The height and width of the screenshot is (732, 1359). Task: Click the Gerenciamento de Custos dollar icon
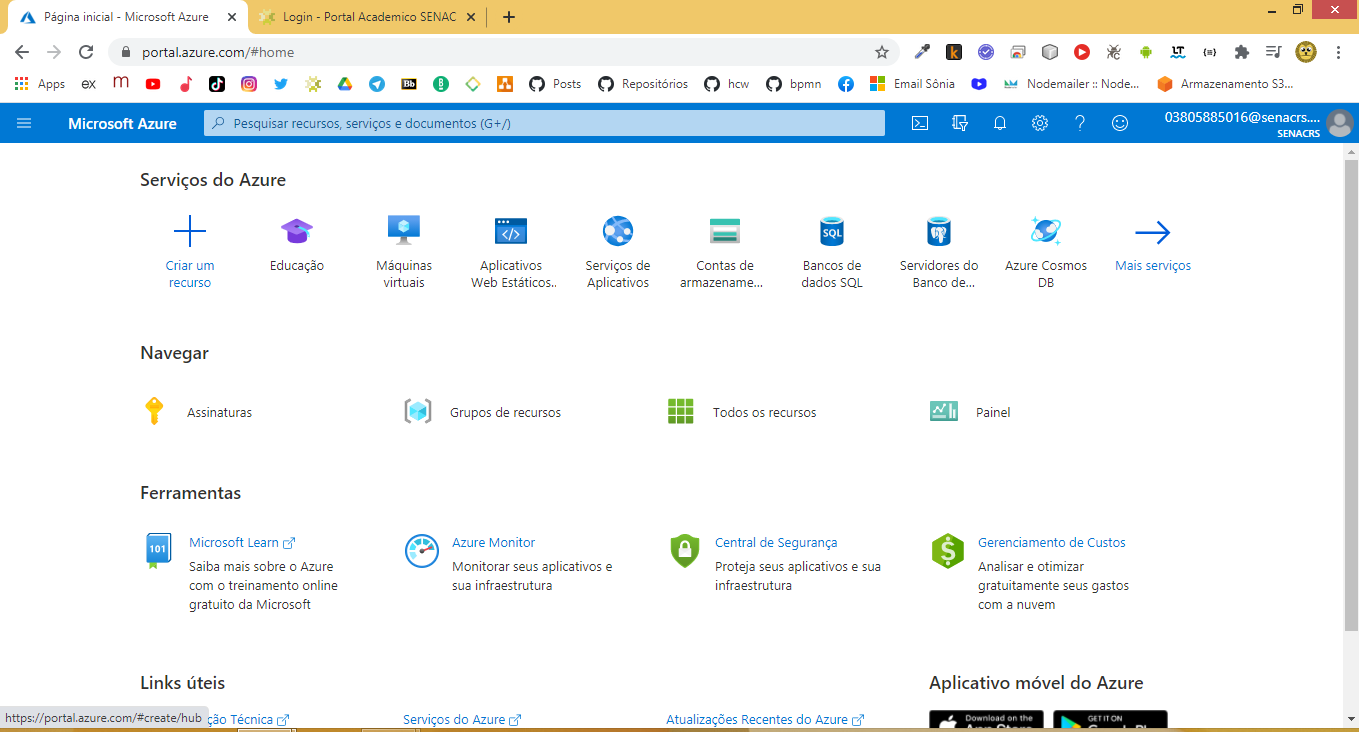click(947, 551)
